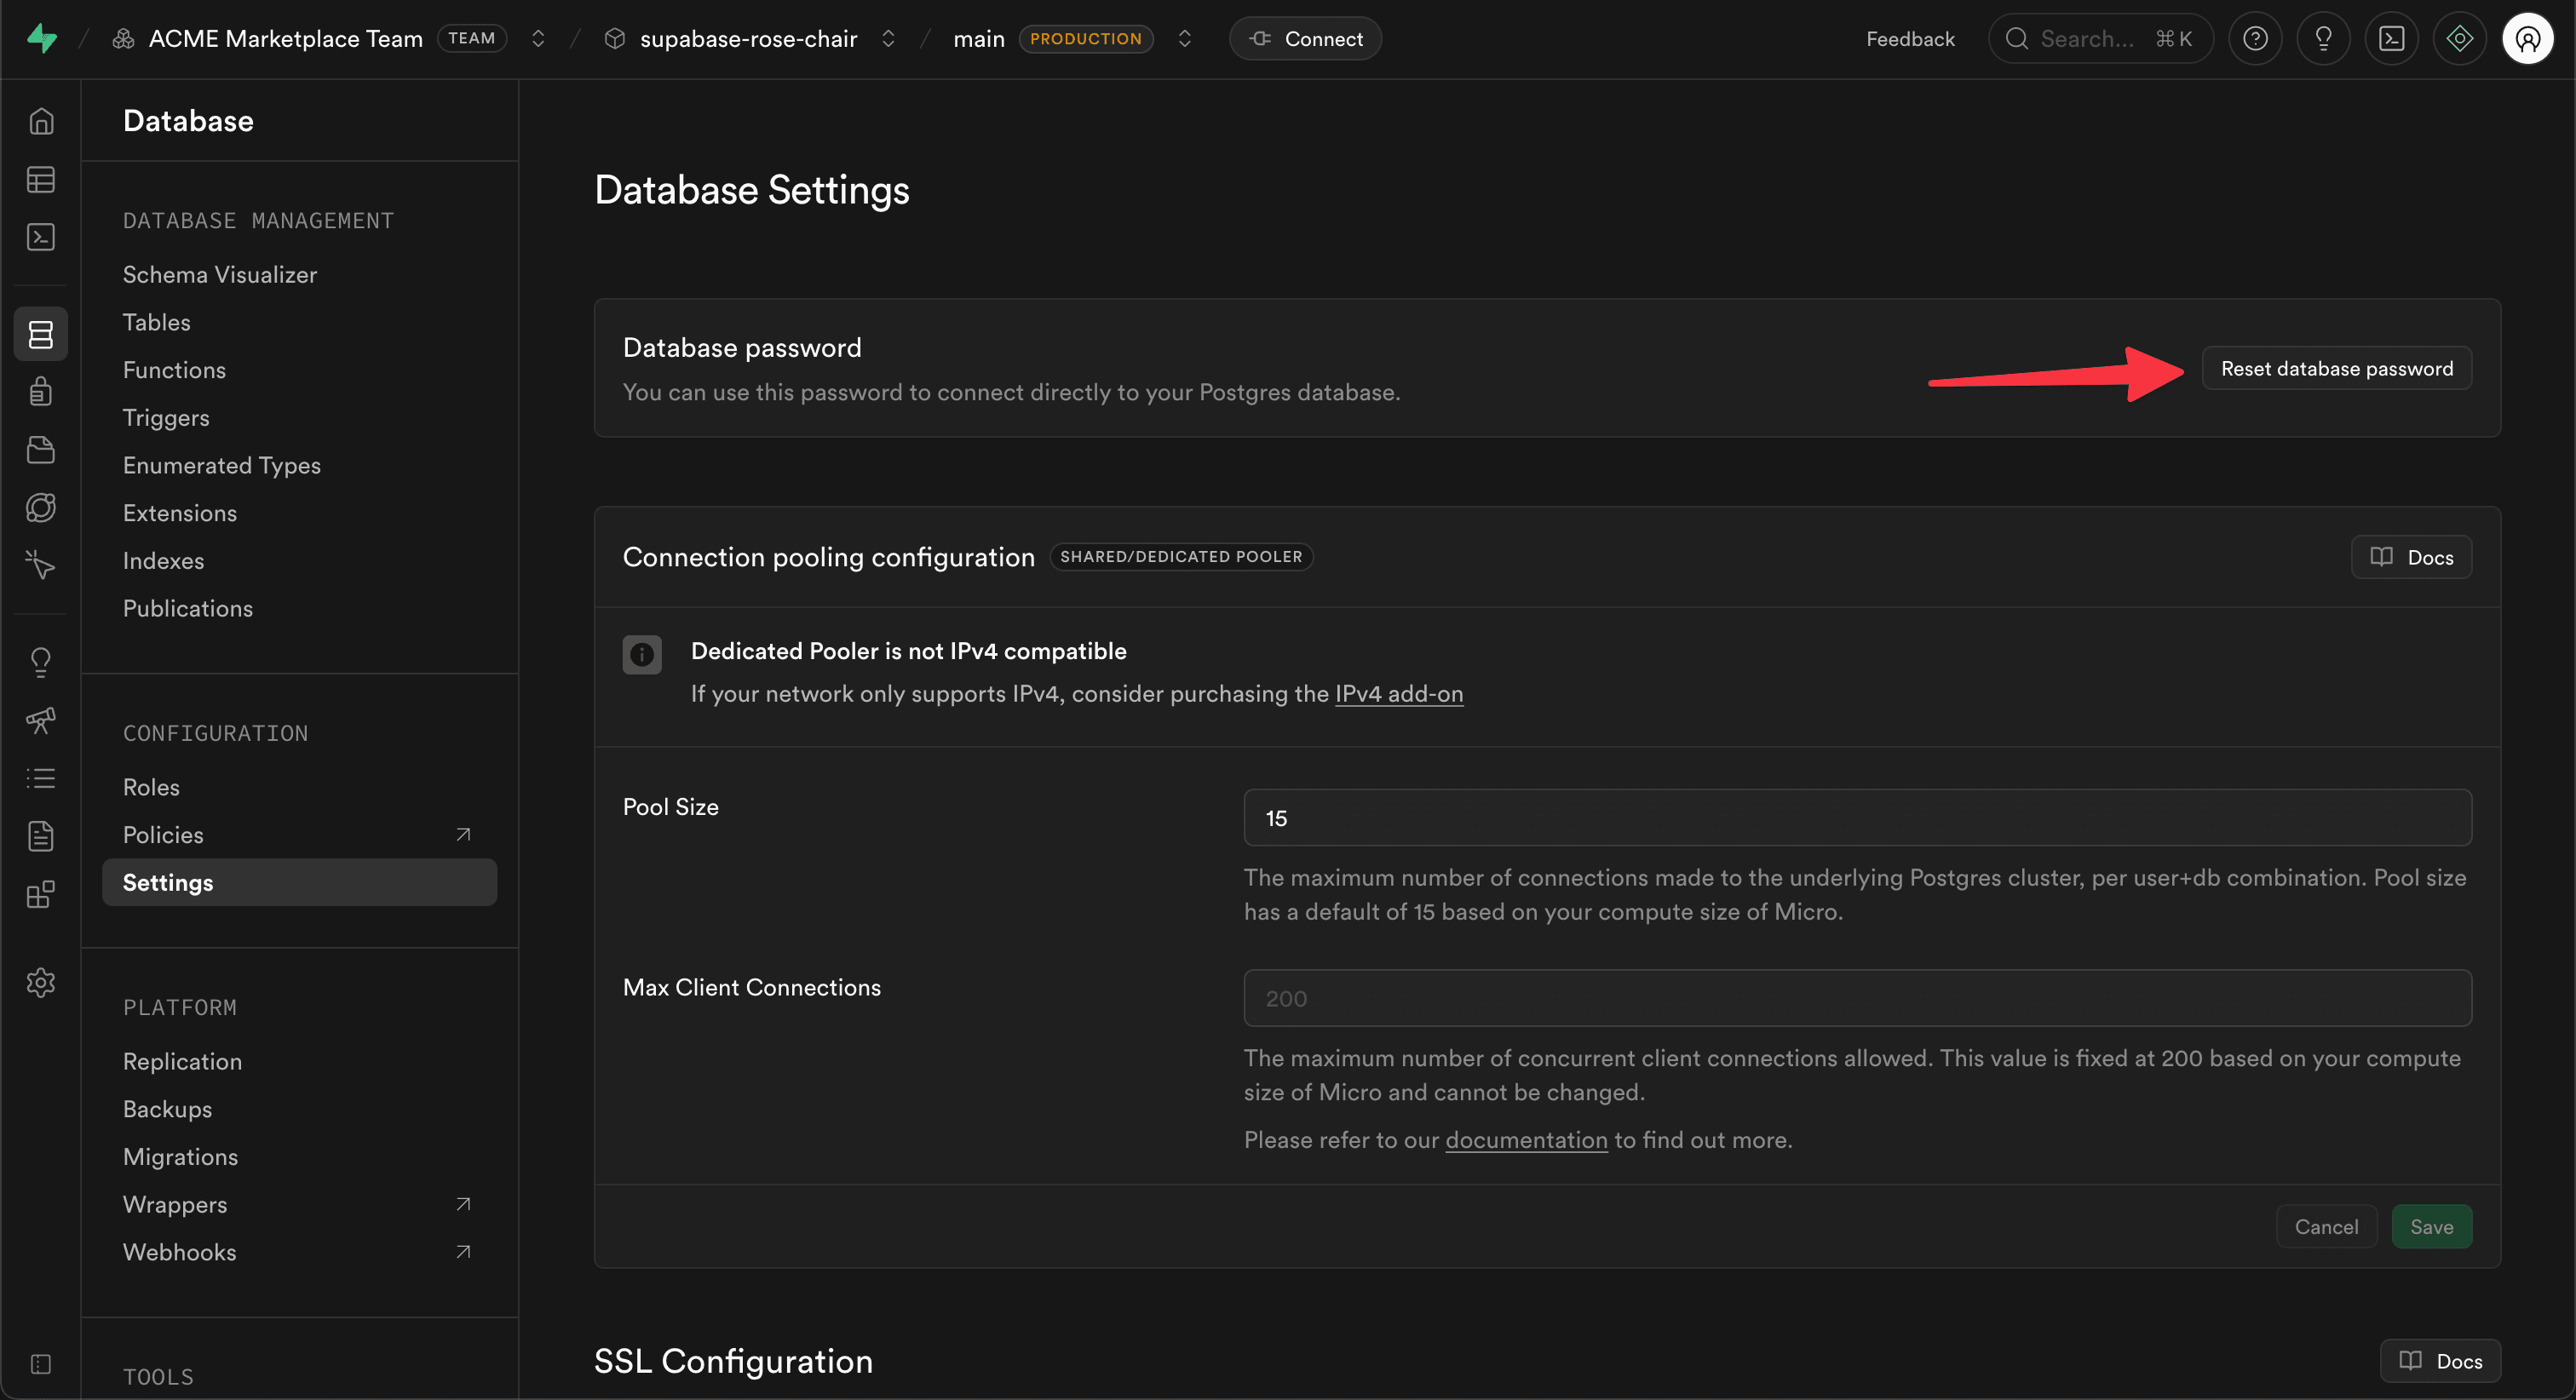Expand the organization switcher chevron

click(538, 39)
